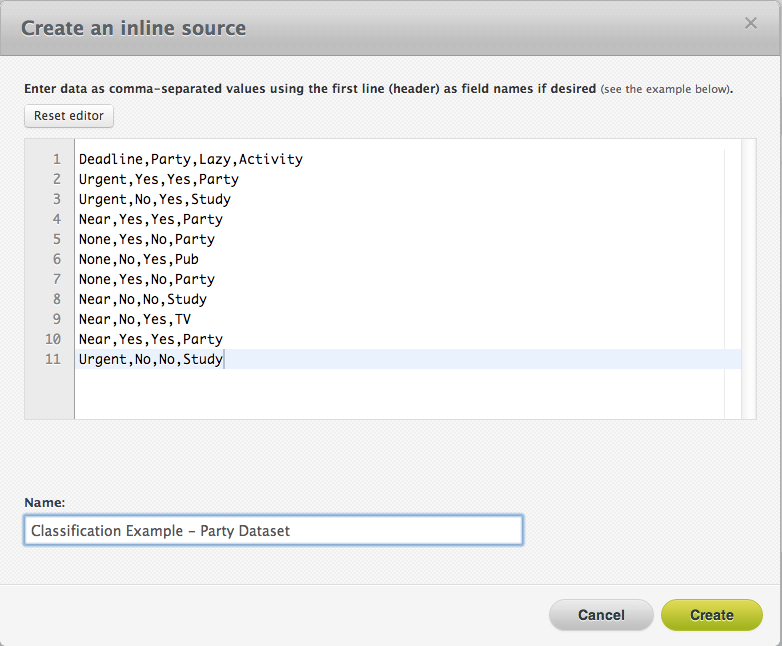Click the text on editor line 7

pyautogui.click(x=146, y=279)
